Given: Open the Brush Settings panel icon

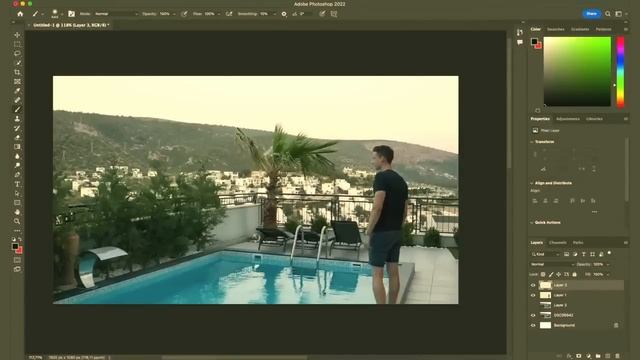Looking at the screenshot, I should 71,14.
